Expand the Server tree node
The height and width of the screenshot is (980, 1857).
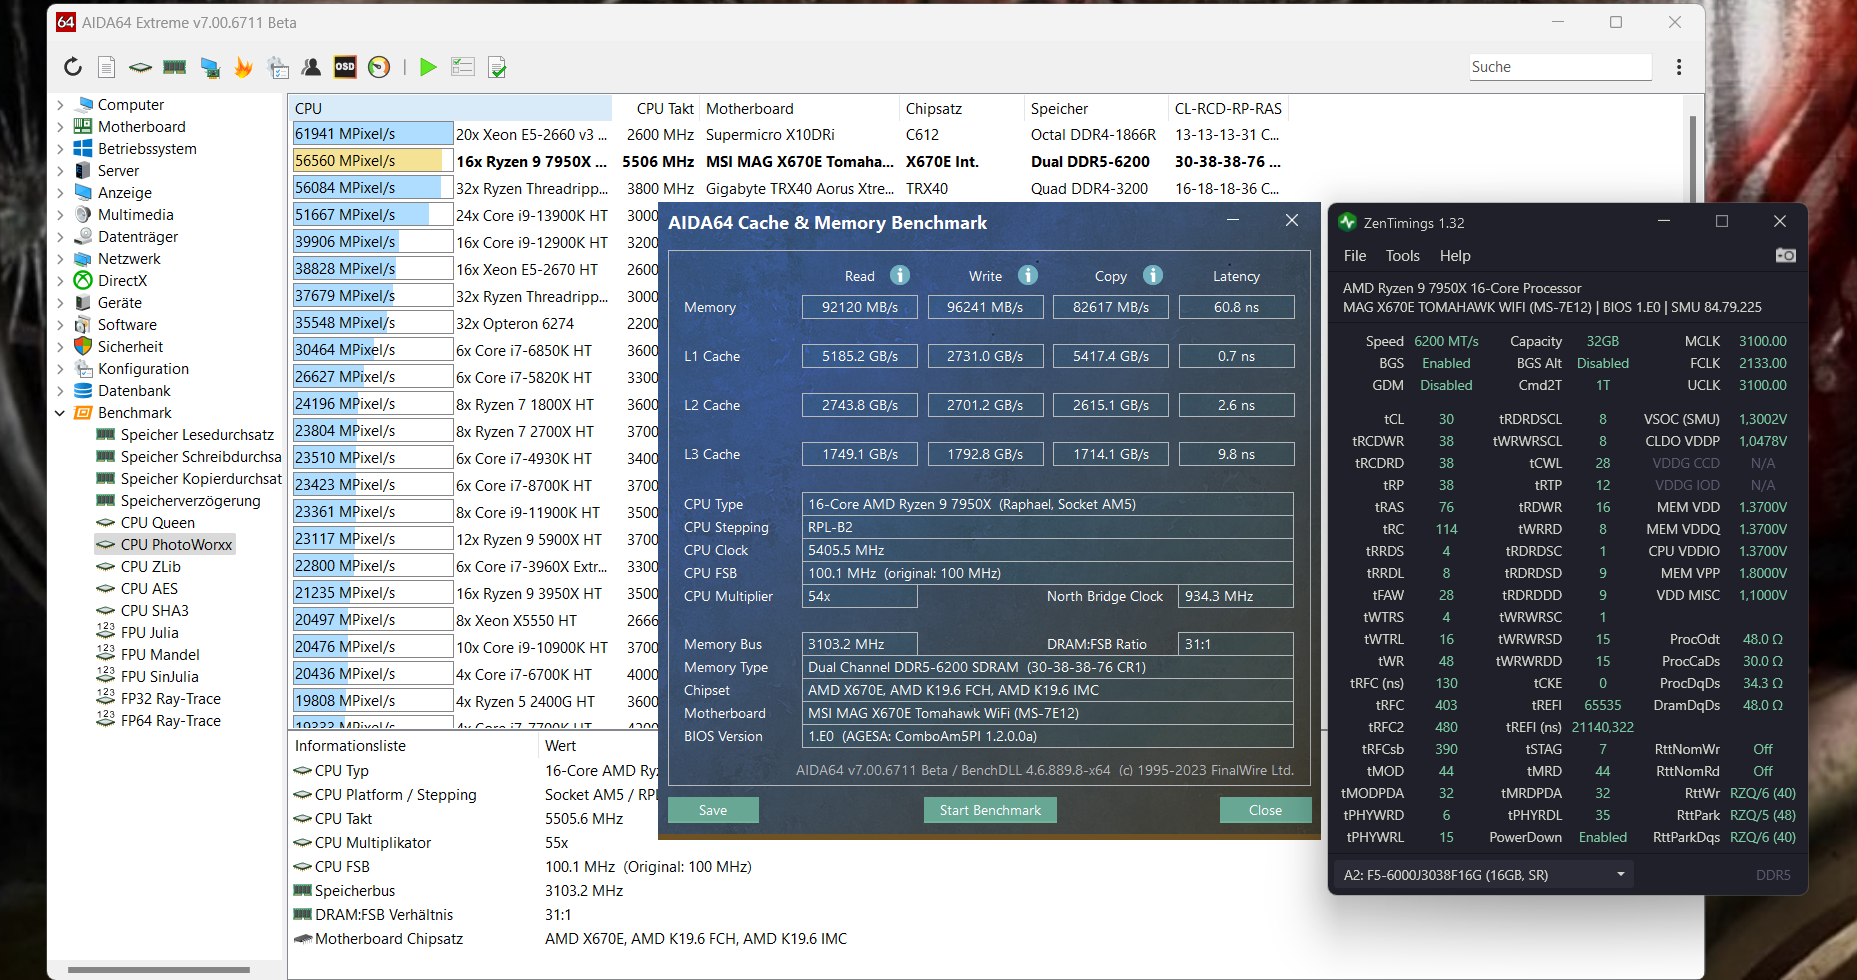pyautogui.click(x=60, y=171)
